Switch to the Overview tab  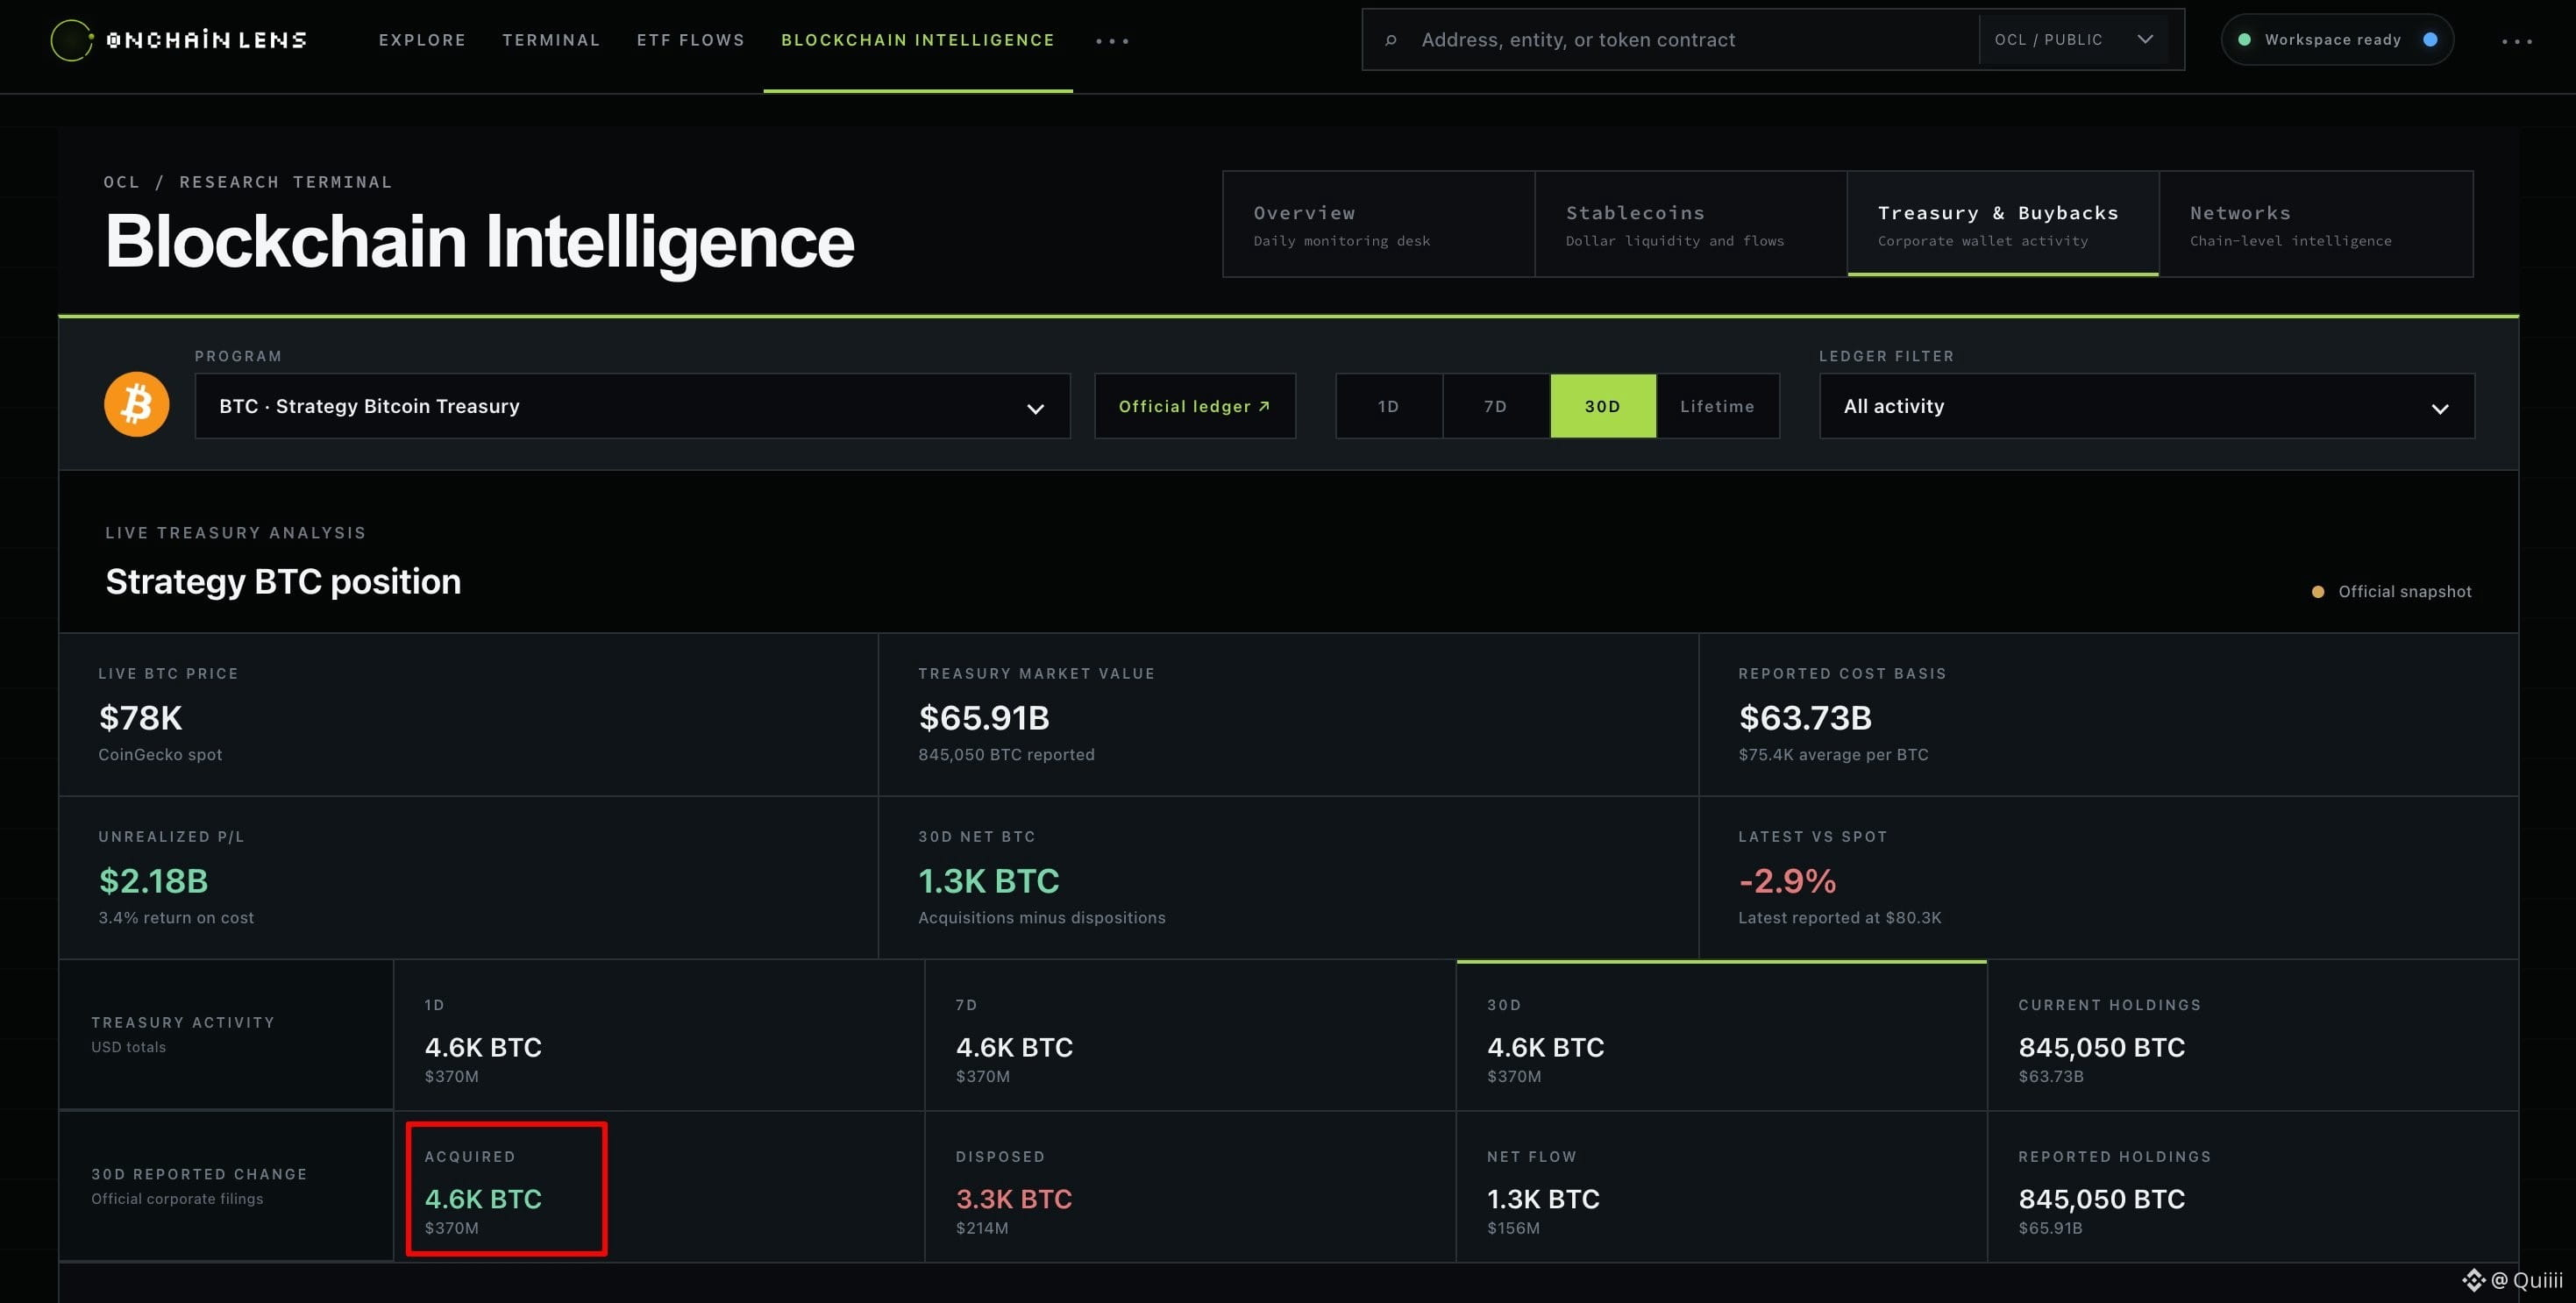[1378, 224]
